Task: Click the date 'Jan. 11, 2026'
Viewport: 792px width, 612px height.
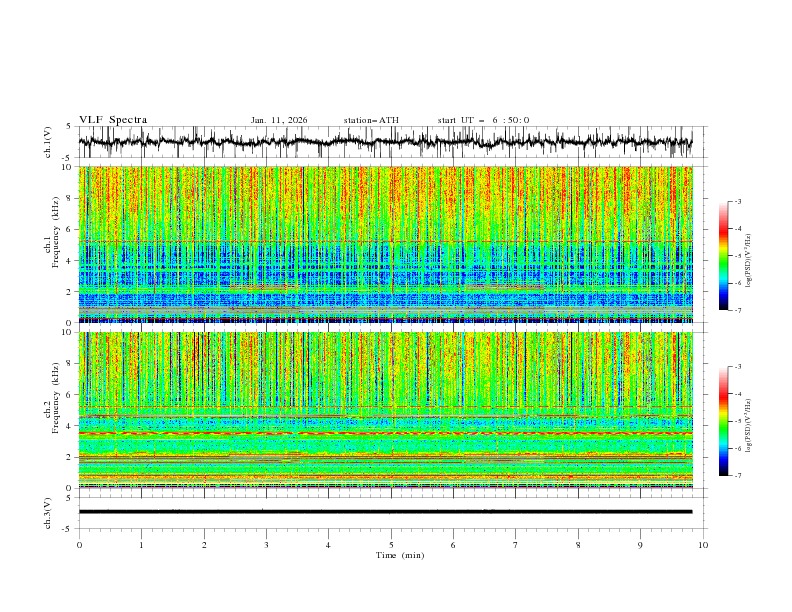Action: coord(279,120)
